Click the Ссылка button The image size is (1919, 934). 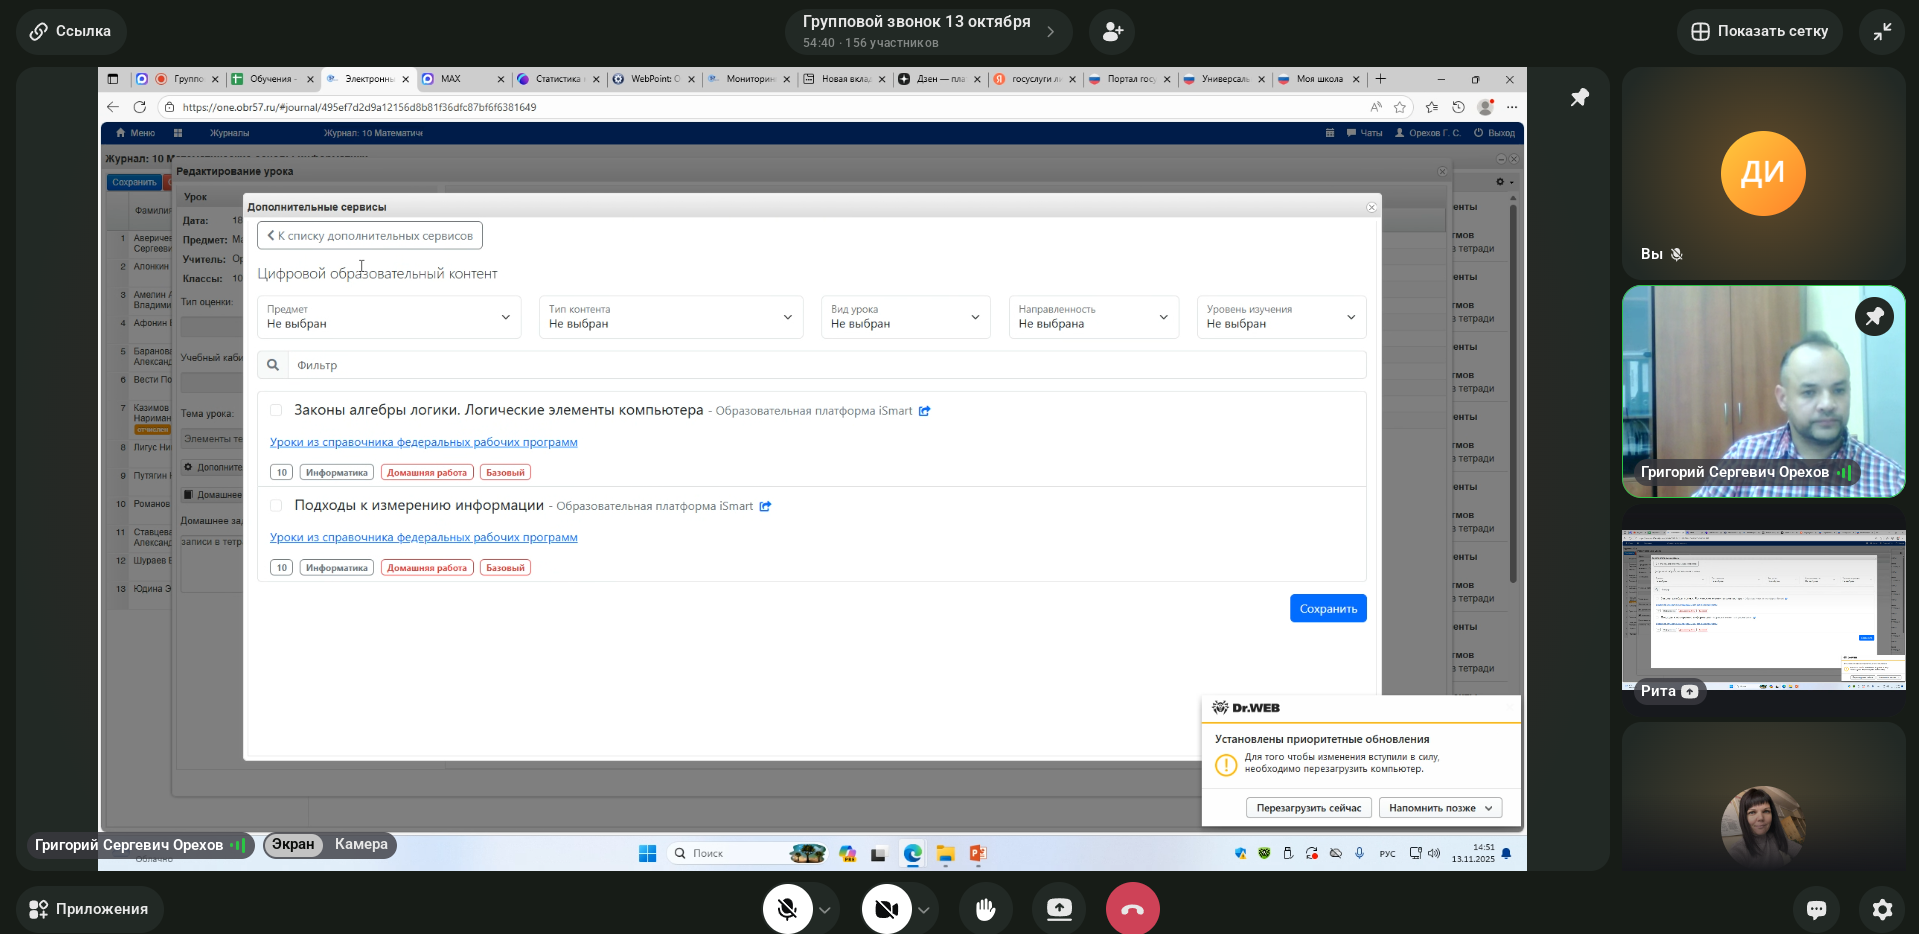[x=71, y=32]
